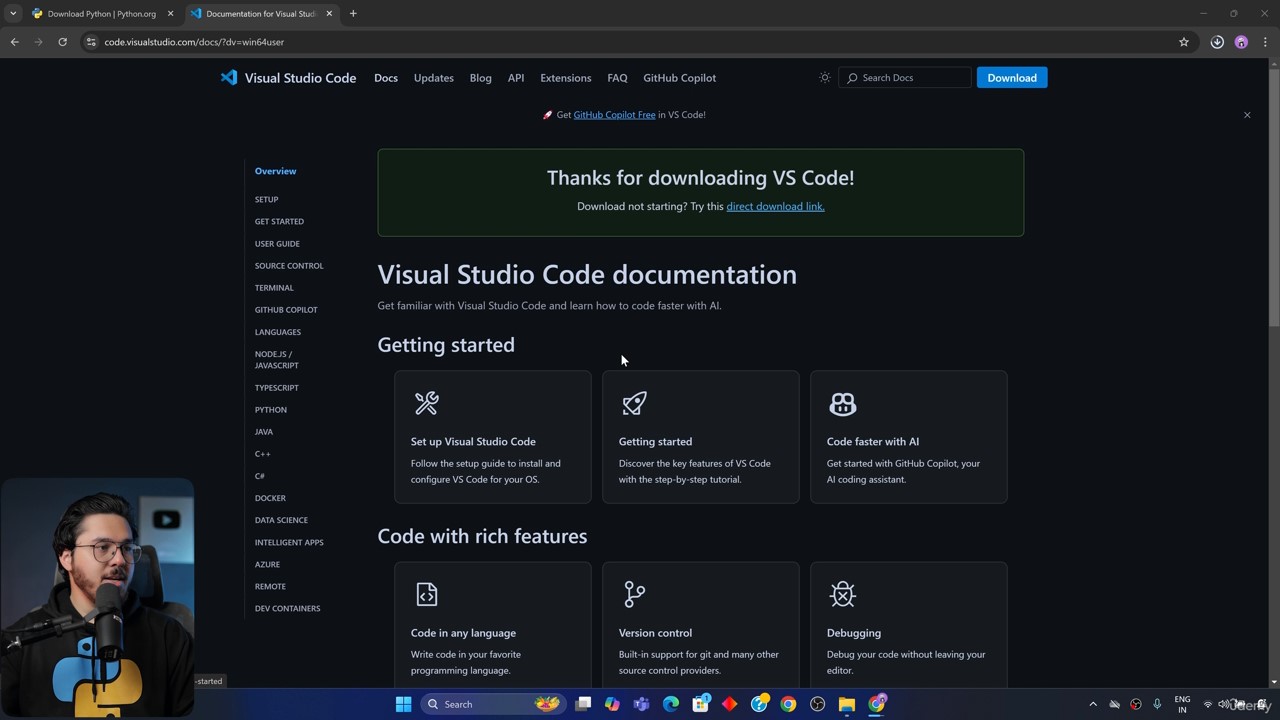This screenshot has width=1280, height=720.
Task: Open Windows Start menu
Action: tap(404, 704)
